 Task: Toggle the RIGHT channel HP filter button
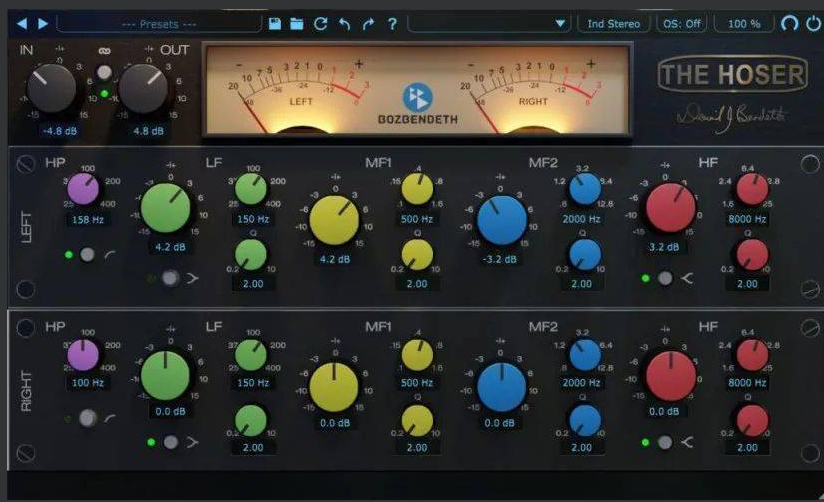coord(88,418)
